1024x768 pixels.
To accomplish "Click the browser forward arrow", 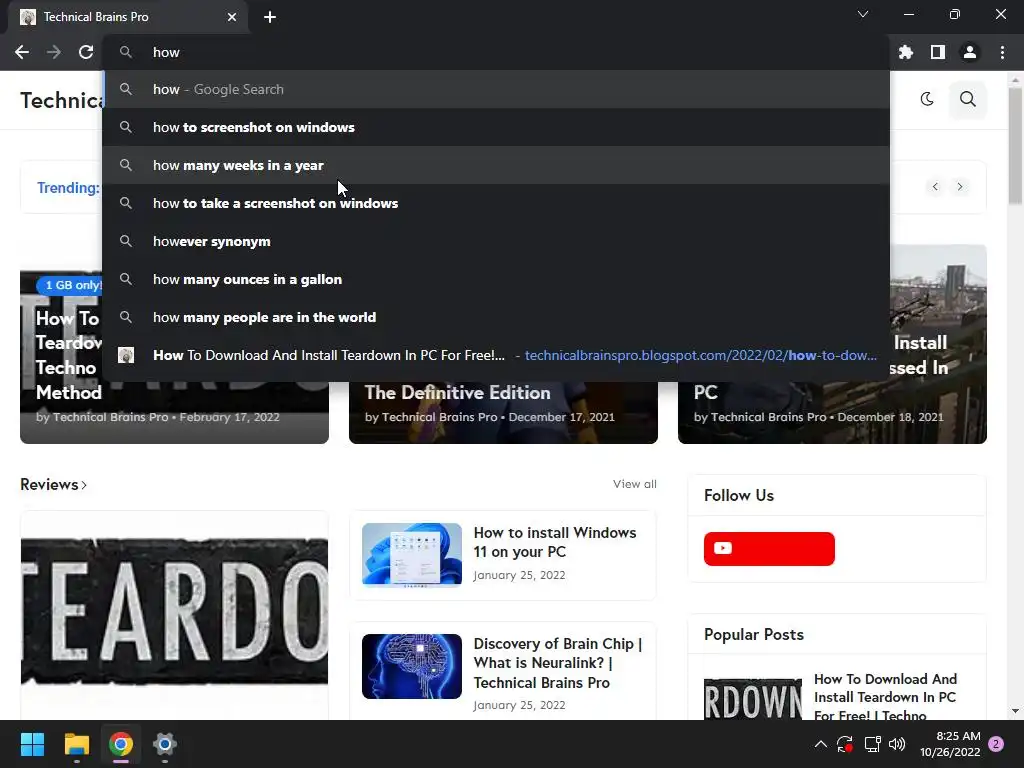I will pos(54,52).
